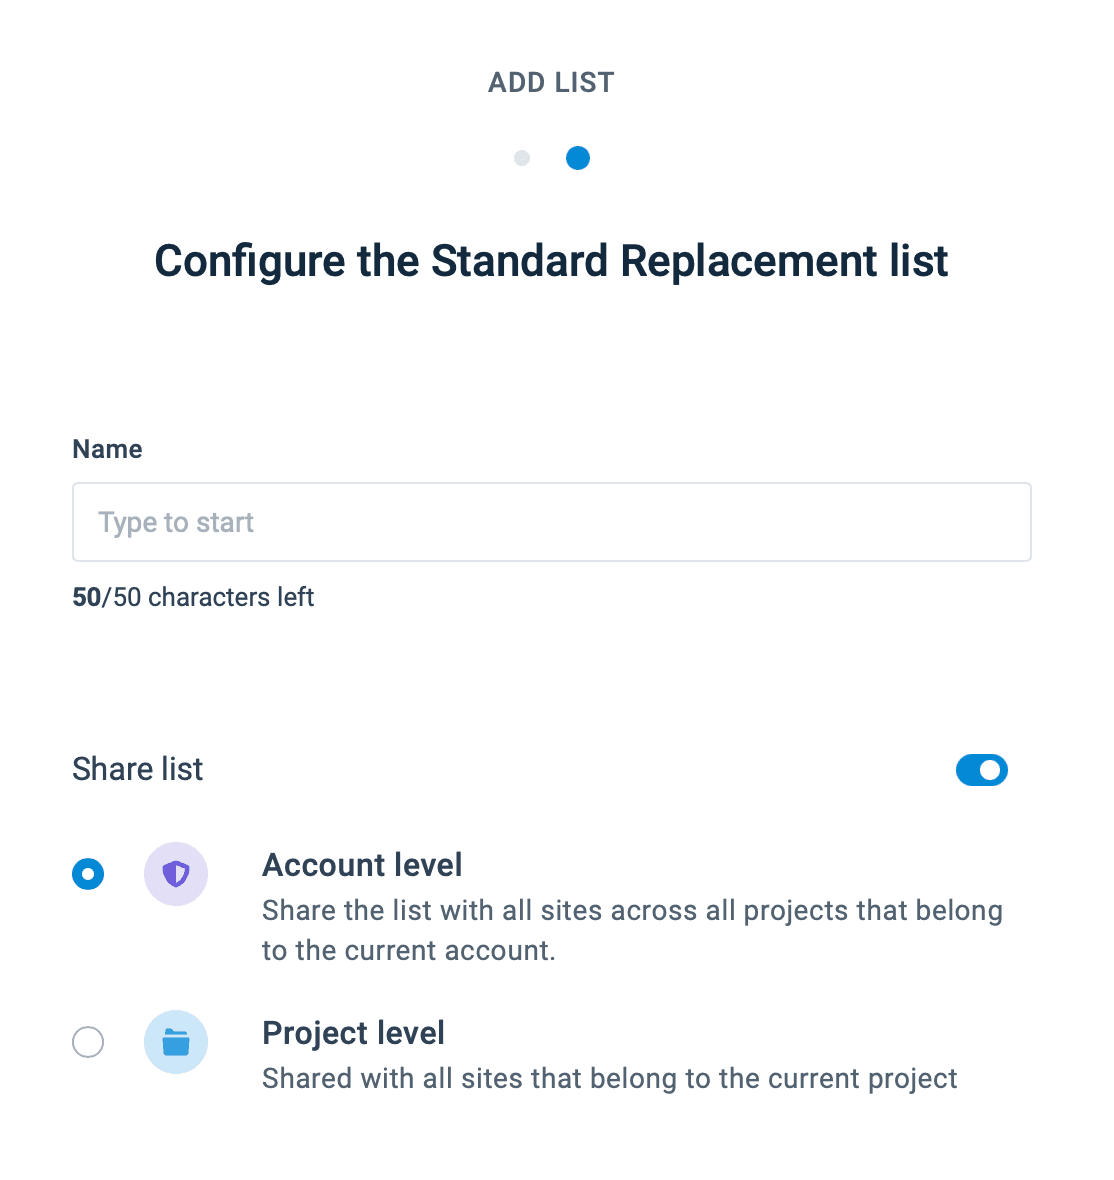Click 'Share the list with all sites' description
The image size is (1114, 1180).
632,911
